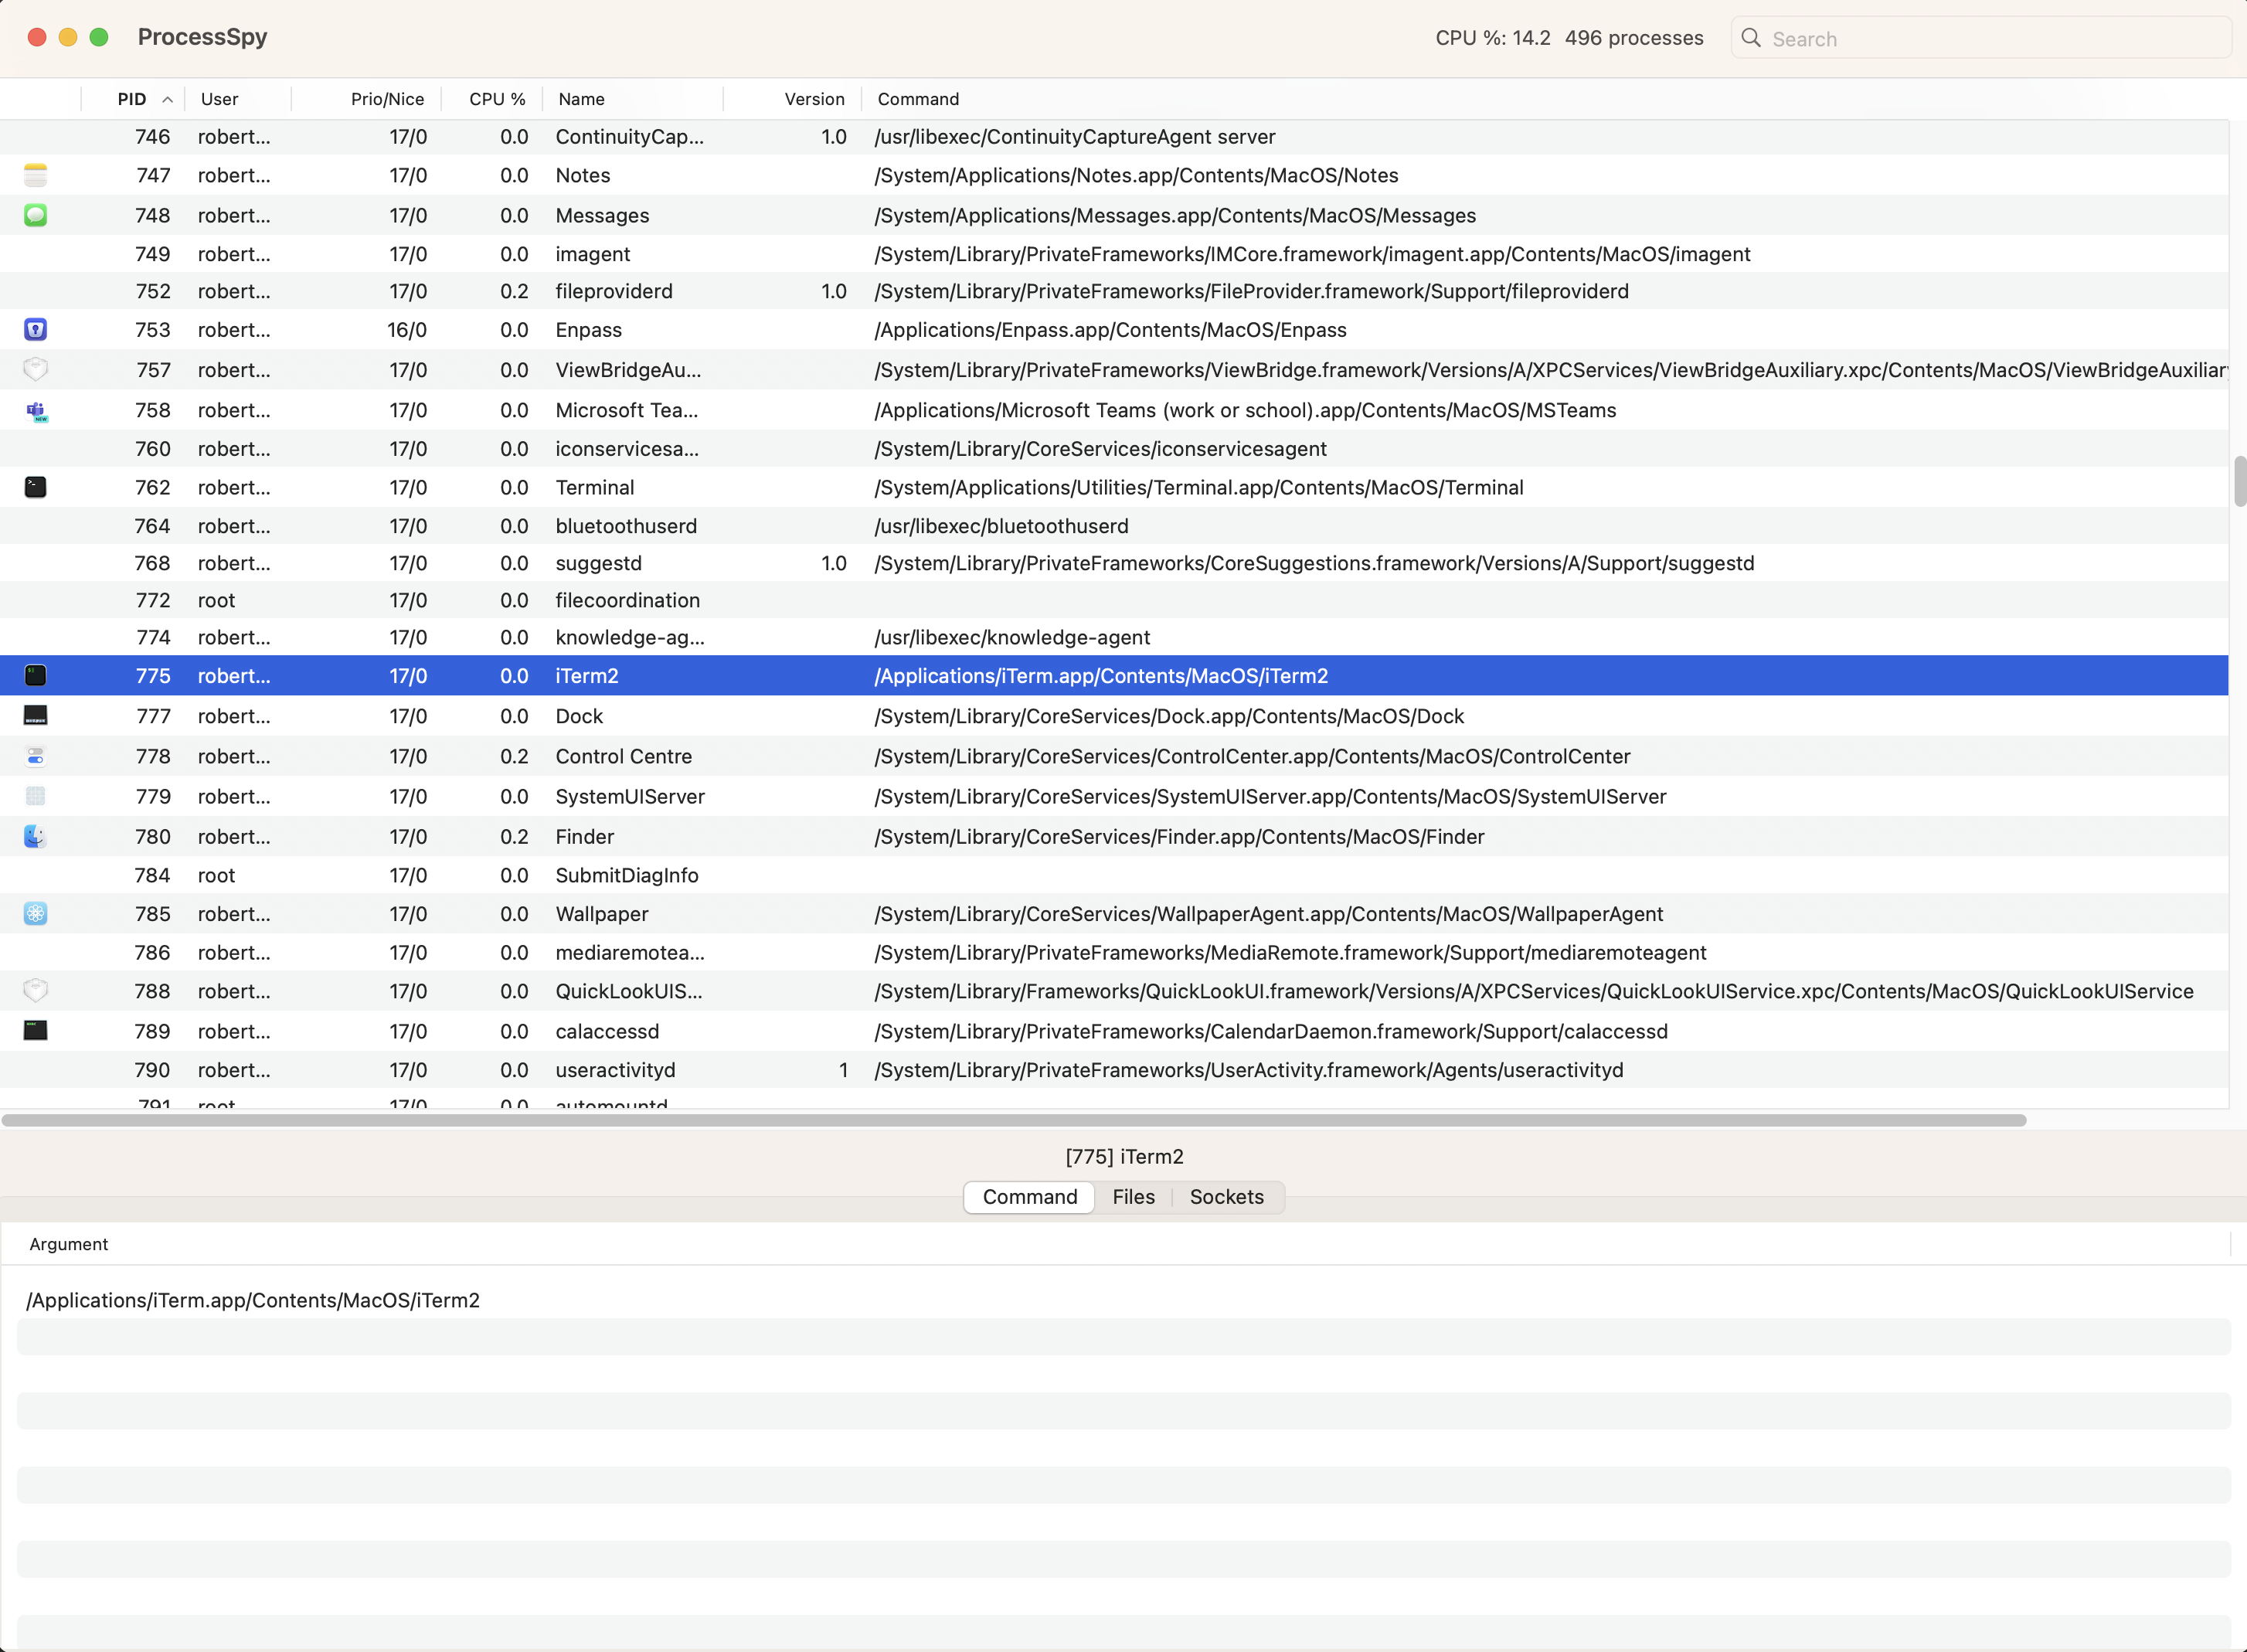This screenshot has width=2247, height=1652.
Task: Click the Notes app icon in row 747
Action: [35, 175]
